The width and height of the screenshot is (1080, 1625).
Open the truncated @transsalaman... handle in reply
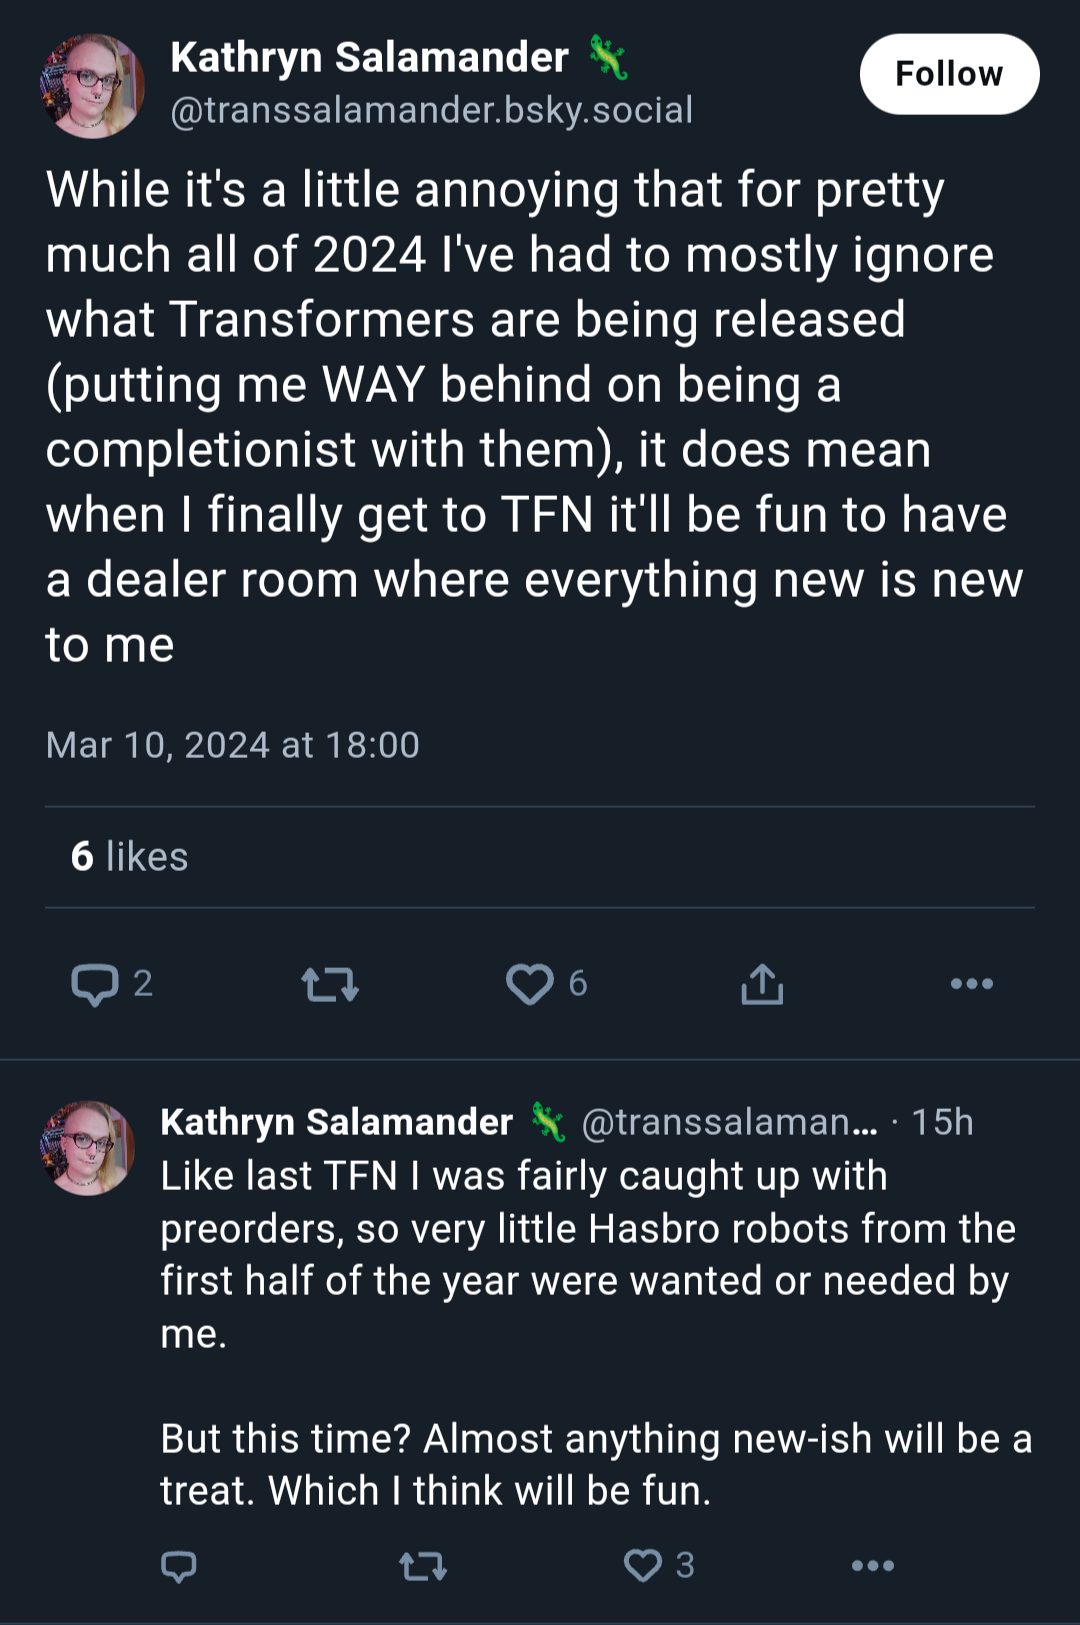(x=729, y=1122)
